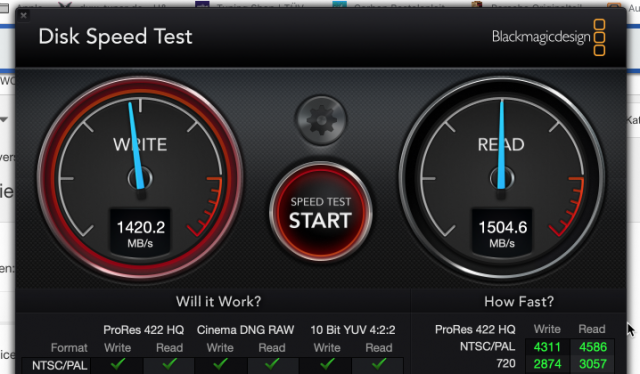Close the Disk Speed Test window
The image size is (640, 374).
click(x=24, y=16)
